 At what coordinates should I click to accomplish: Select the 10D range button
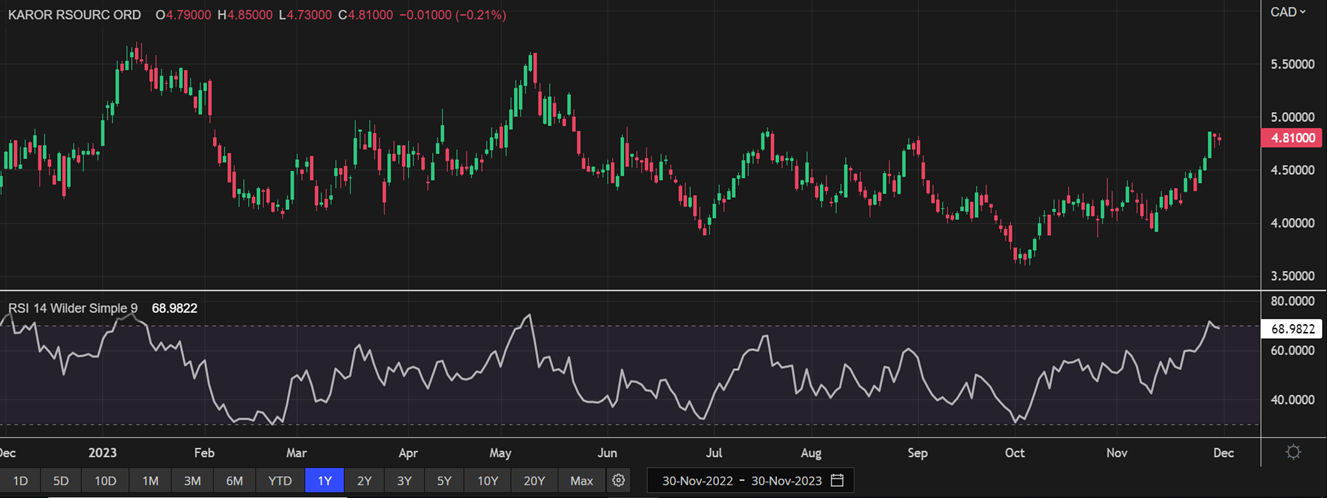(106, 481)
